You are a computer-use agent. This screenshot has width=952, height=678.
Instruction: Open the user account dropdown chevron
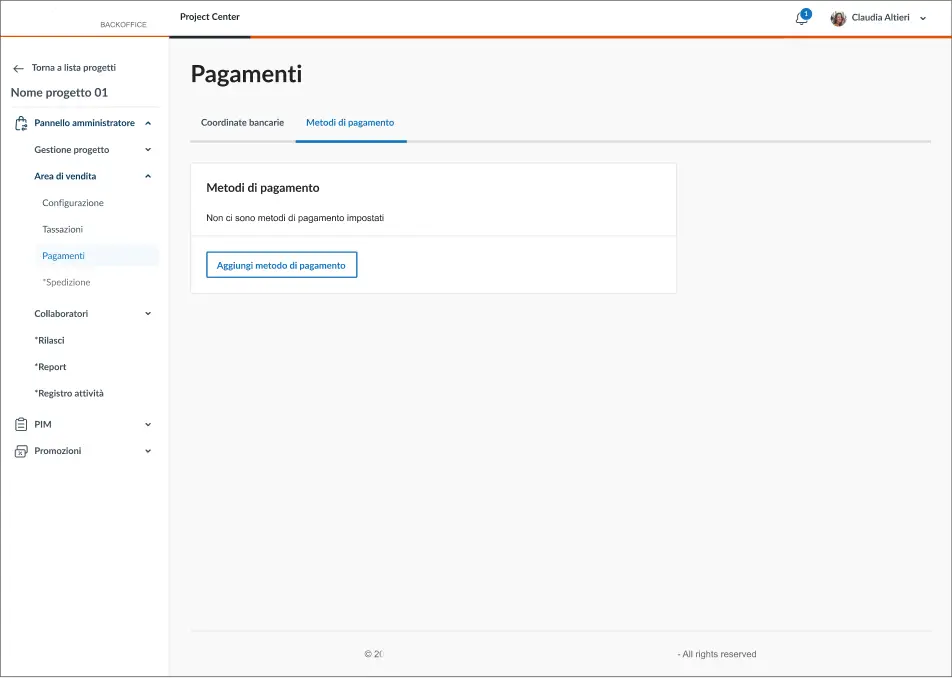pos(922,18)
